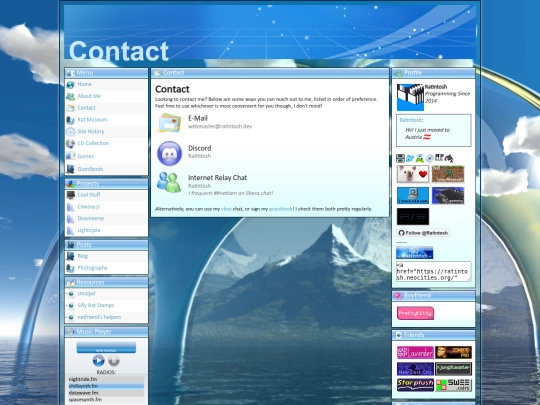Open the Rat Museum page
The width and height of the screenshot is (540, 405).
(x=92, y=120)
